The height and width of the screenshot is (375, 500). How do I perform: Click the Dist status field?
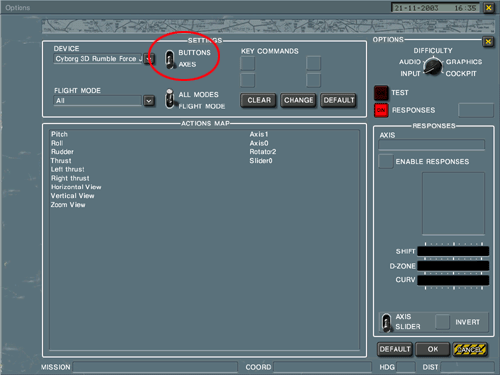point(467,367)
